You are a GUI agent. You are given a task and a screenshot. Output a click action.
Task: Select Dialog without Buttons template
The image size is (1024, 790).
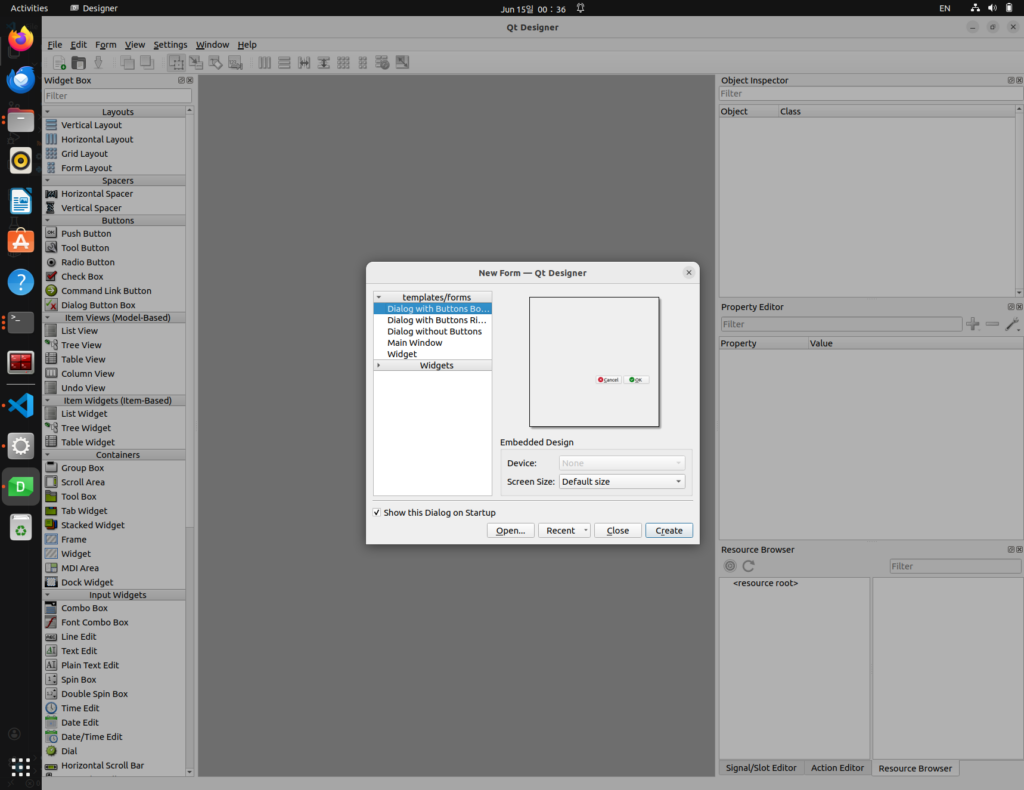[432, 331]
